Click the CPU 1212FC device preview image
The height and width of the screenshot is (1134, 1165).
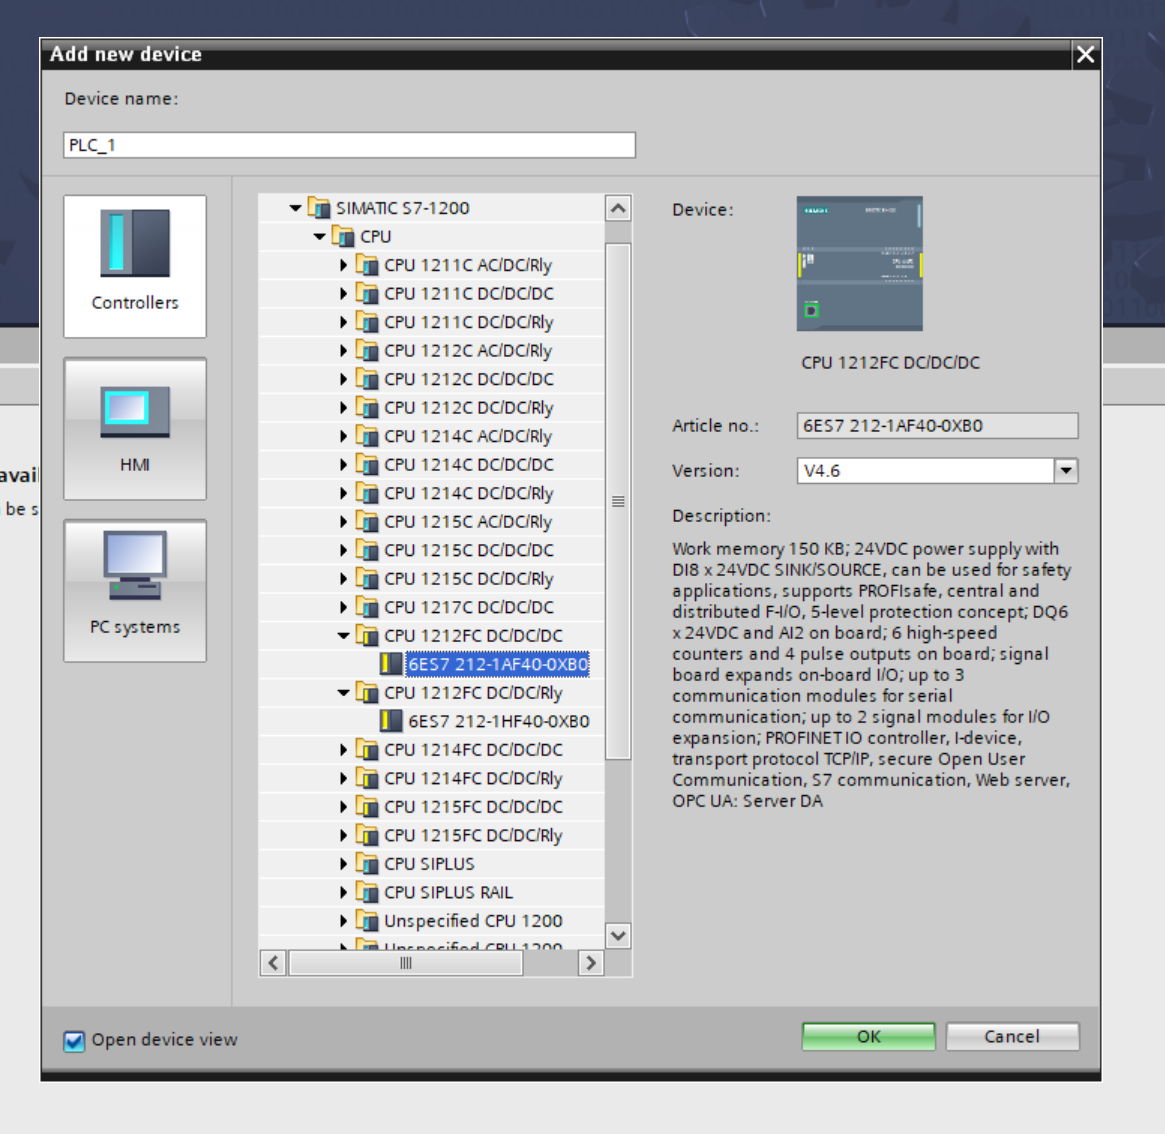(860, 264)
